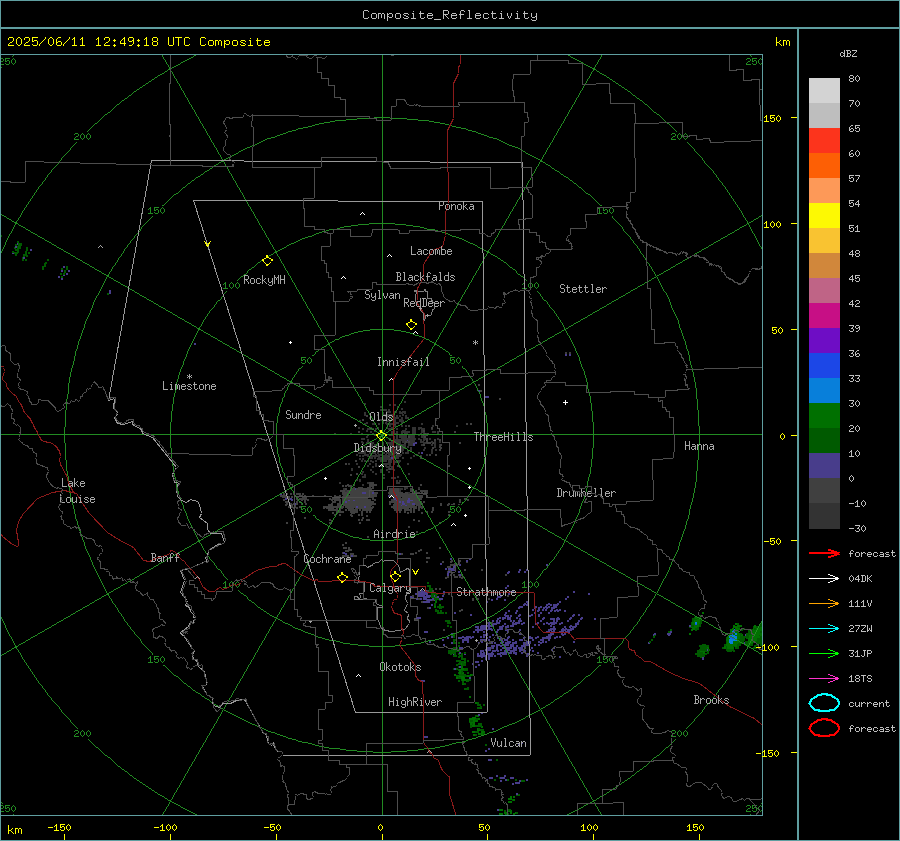Click the red forecast arrow in legend
Image resolution: width=900 pixels, height=841 pixels.
point(824,553)
